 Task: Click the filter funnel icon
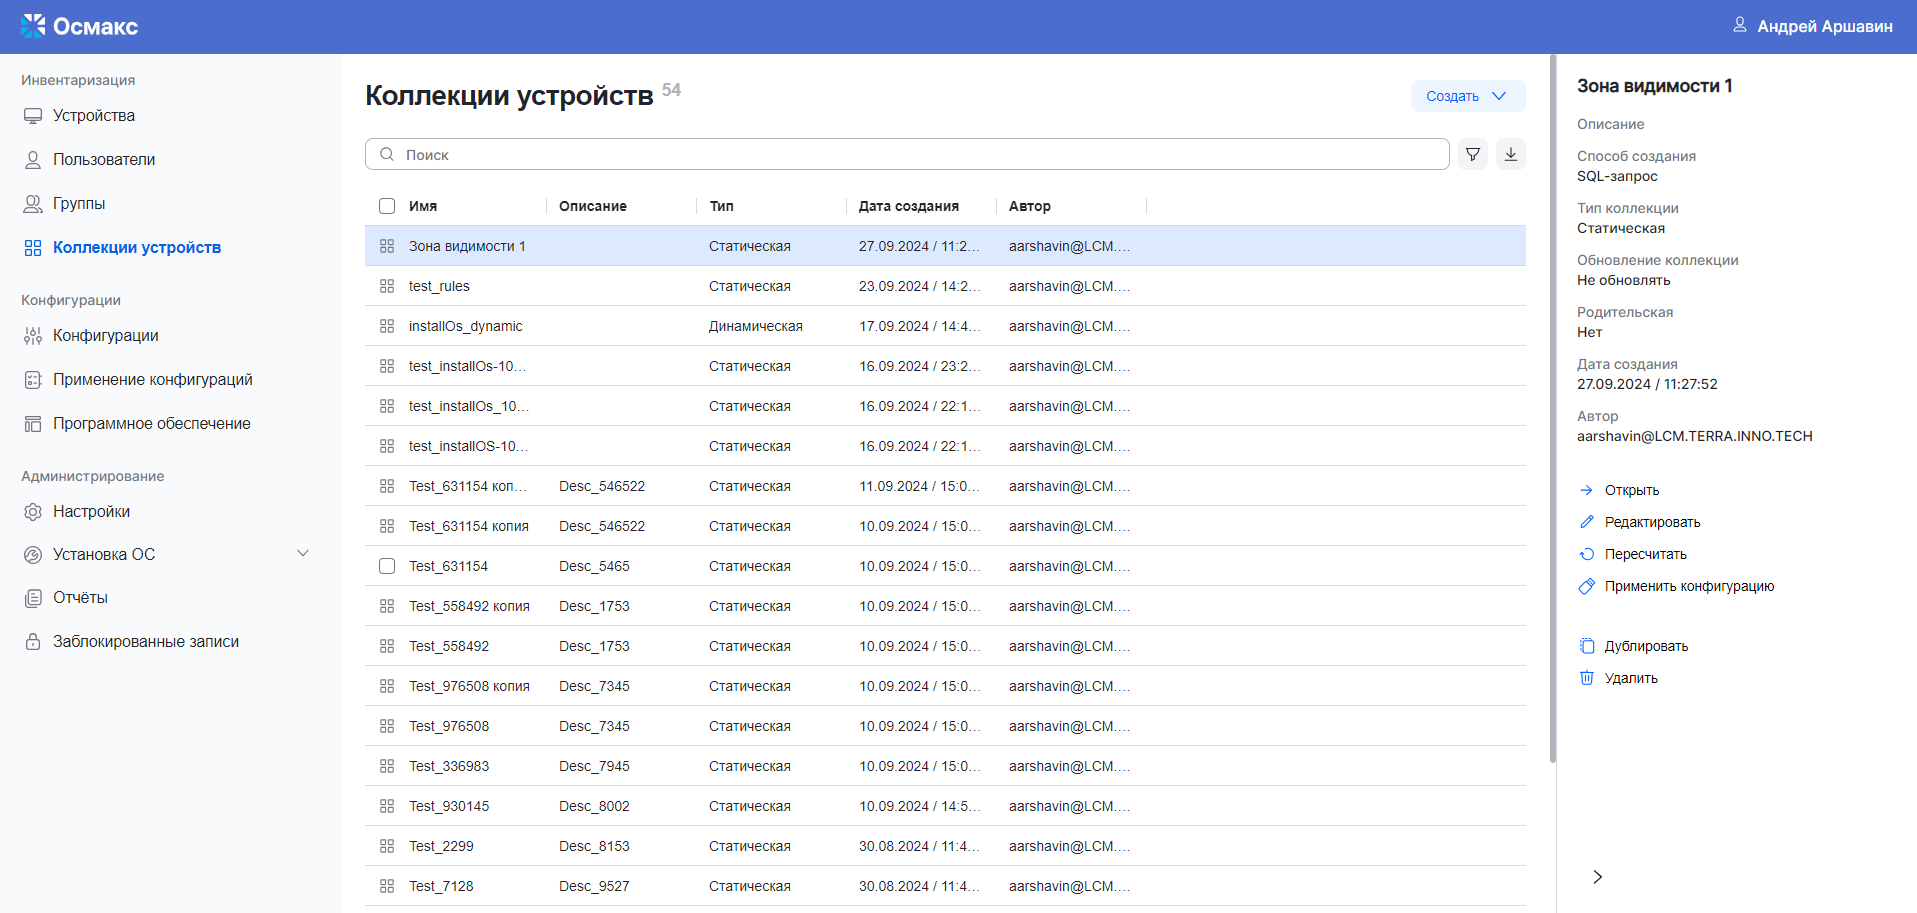click(x=1472, y=155)
